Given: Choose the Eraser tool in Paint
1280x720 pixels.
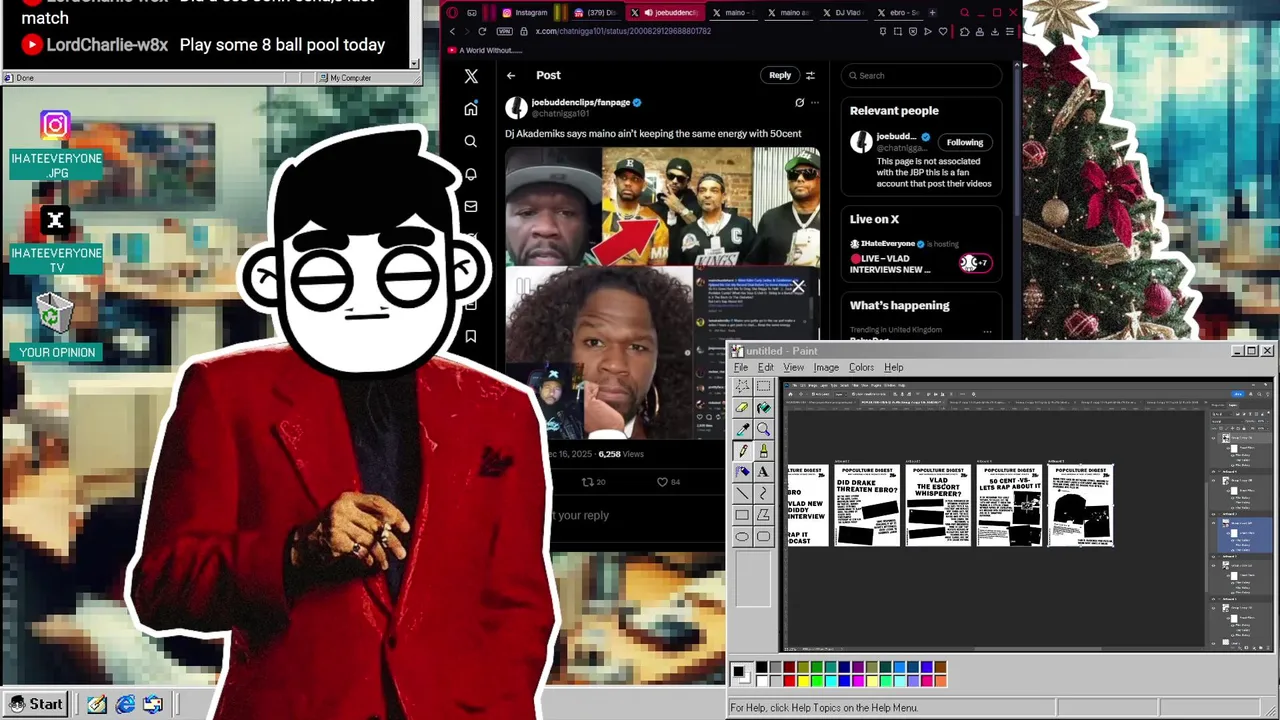Looking at the screenshot, I should [x=742, y=407].
